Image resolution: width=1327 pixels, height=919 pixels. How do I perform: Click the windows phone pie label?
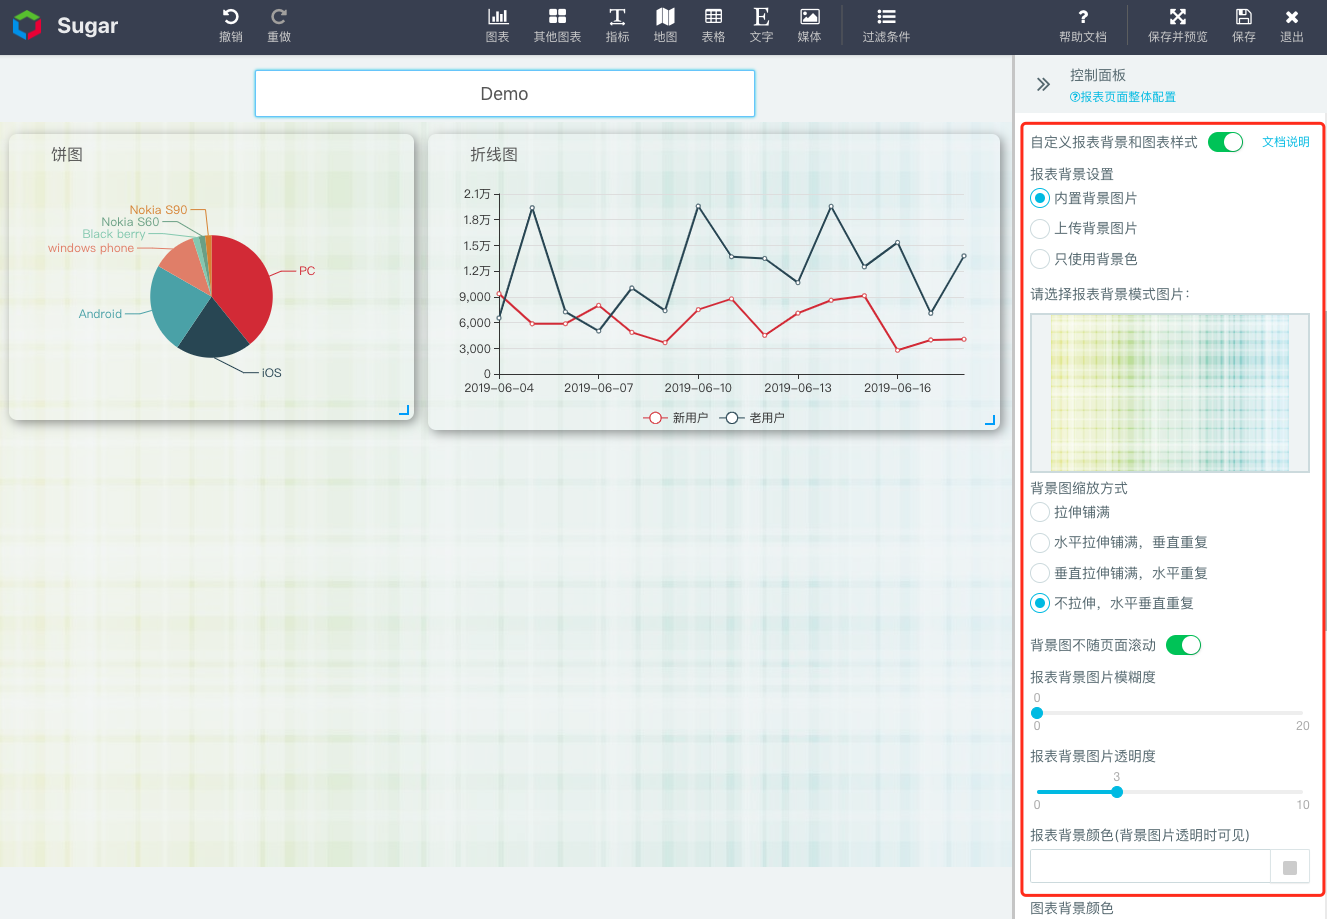tap(91, 248)
